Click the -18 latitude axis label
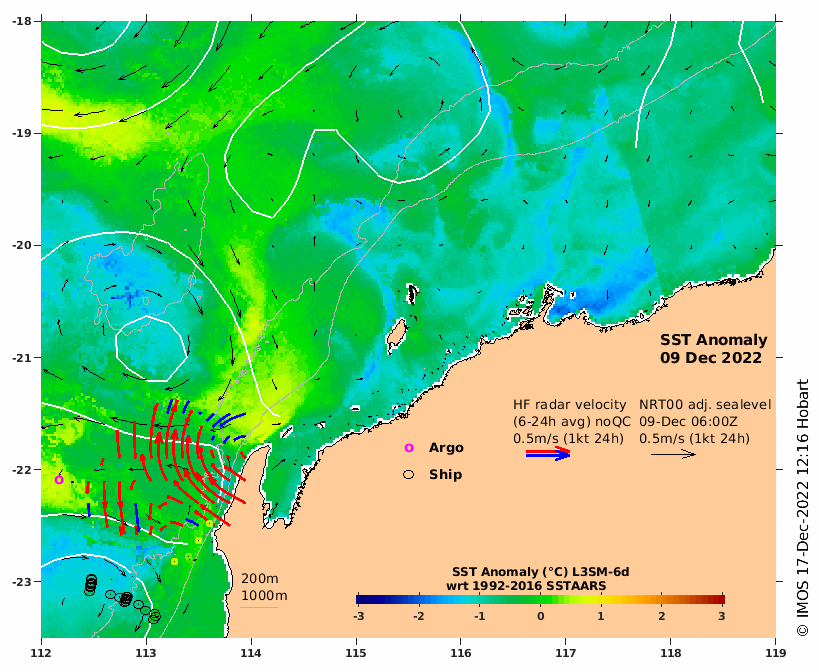819x672 pixels. tap(22, 21)
